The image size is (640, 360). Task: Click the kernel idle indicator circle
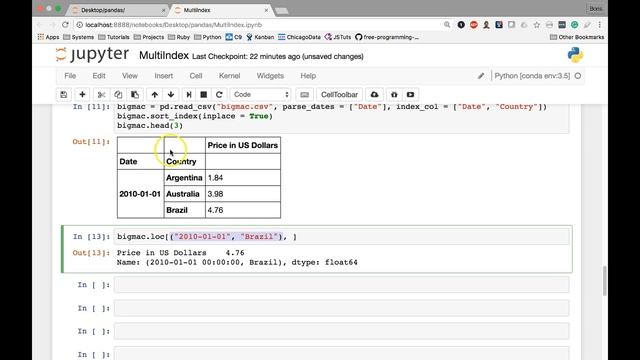coord(578,76)
